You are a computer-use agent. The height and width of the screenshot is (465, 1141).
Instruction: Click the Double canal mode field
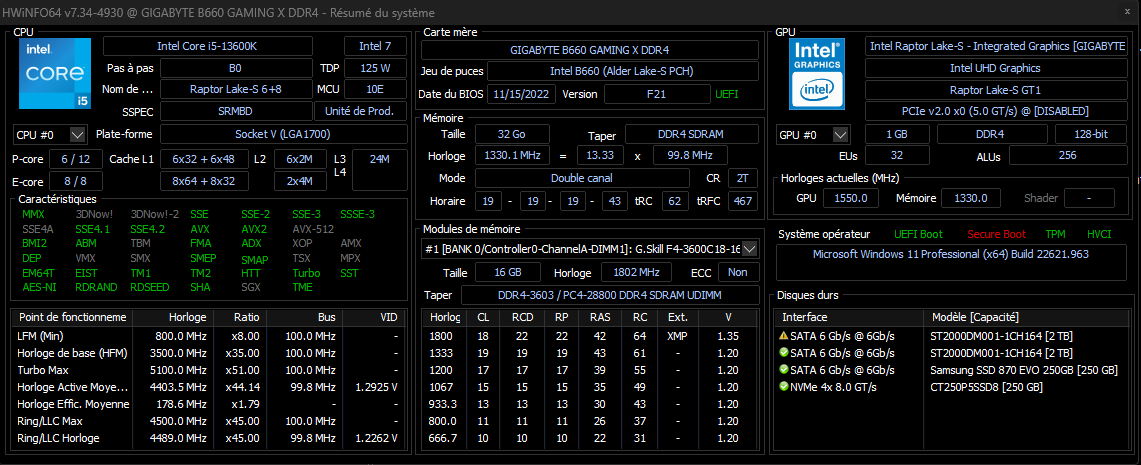[x=582, y=178]
